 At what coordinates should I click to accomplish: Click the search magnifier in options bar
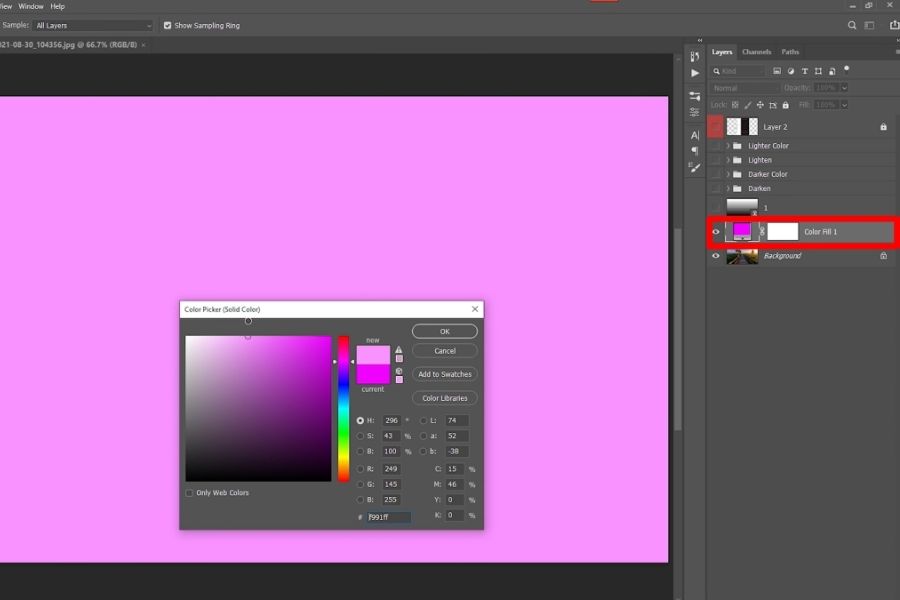click(x=852, y=25)
